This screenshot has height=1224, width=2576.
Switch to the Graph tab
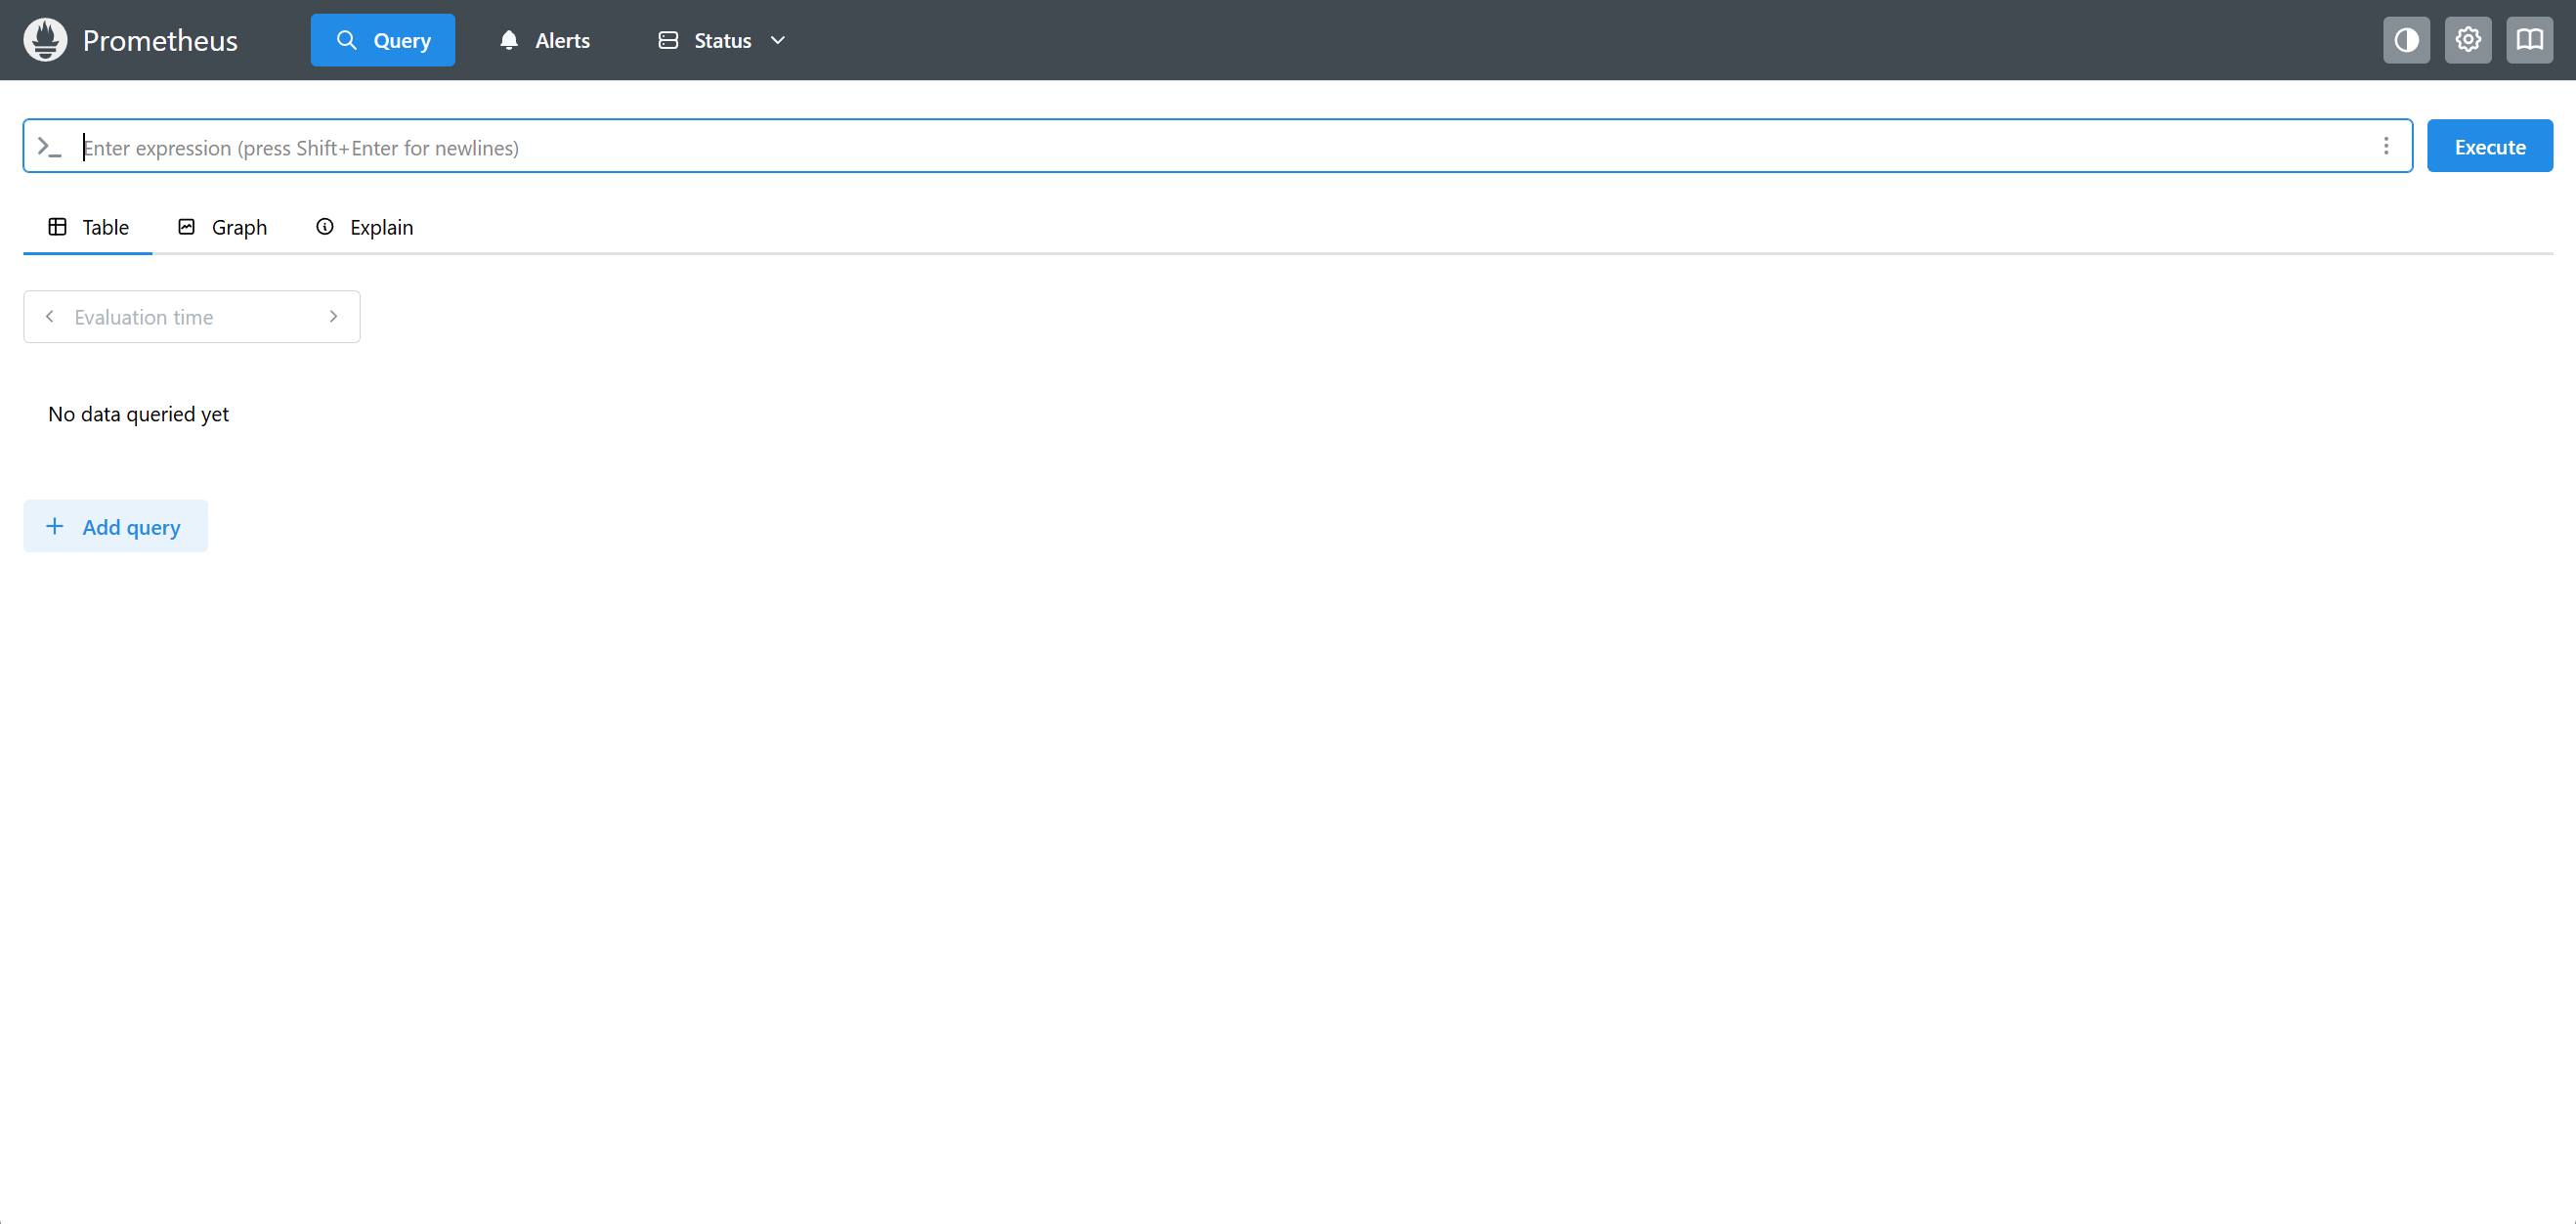coord(223,227)
